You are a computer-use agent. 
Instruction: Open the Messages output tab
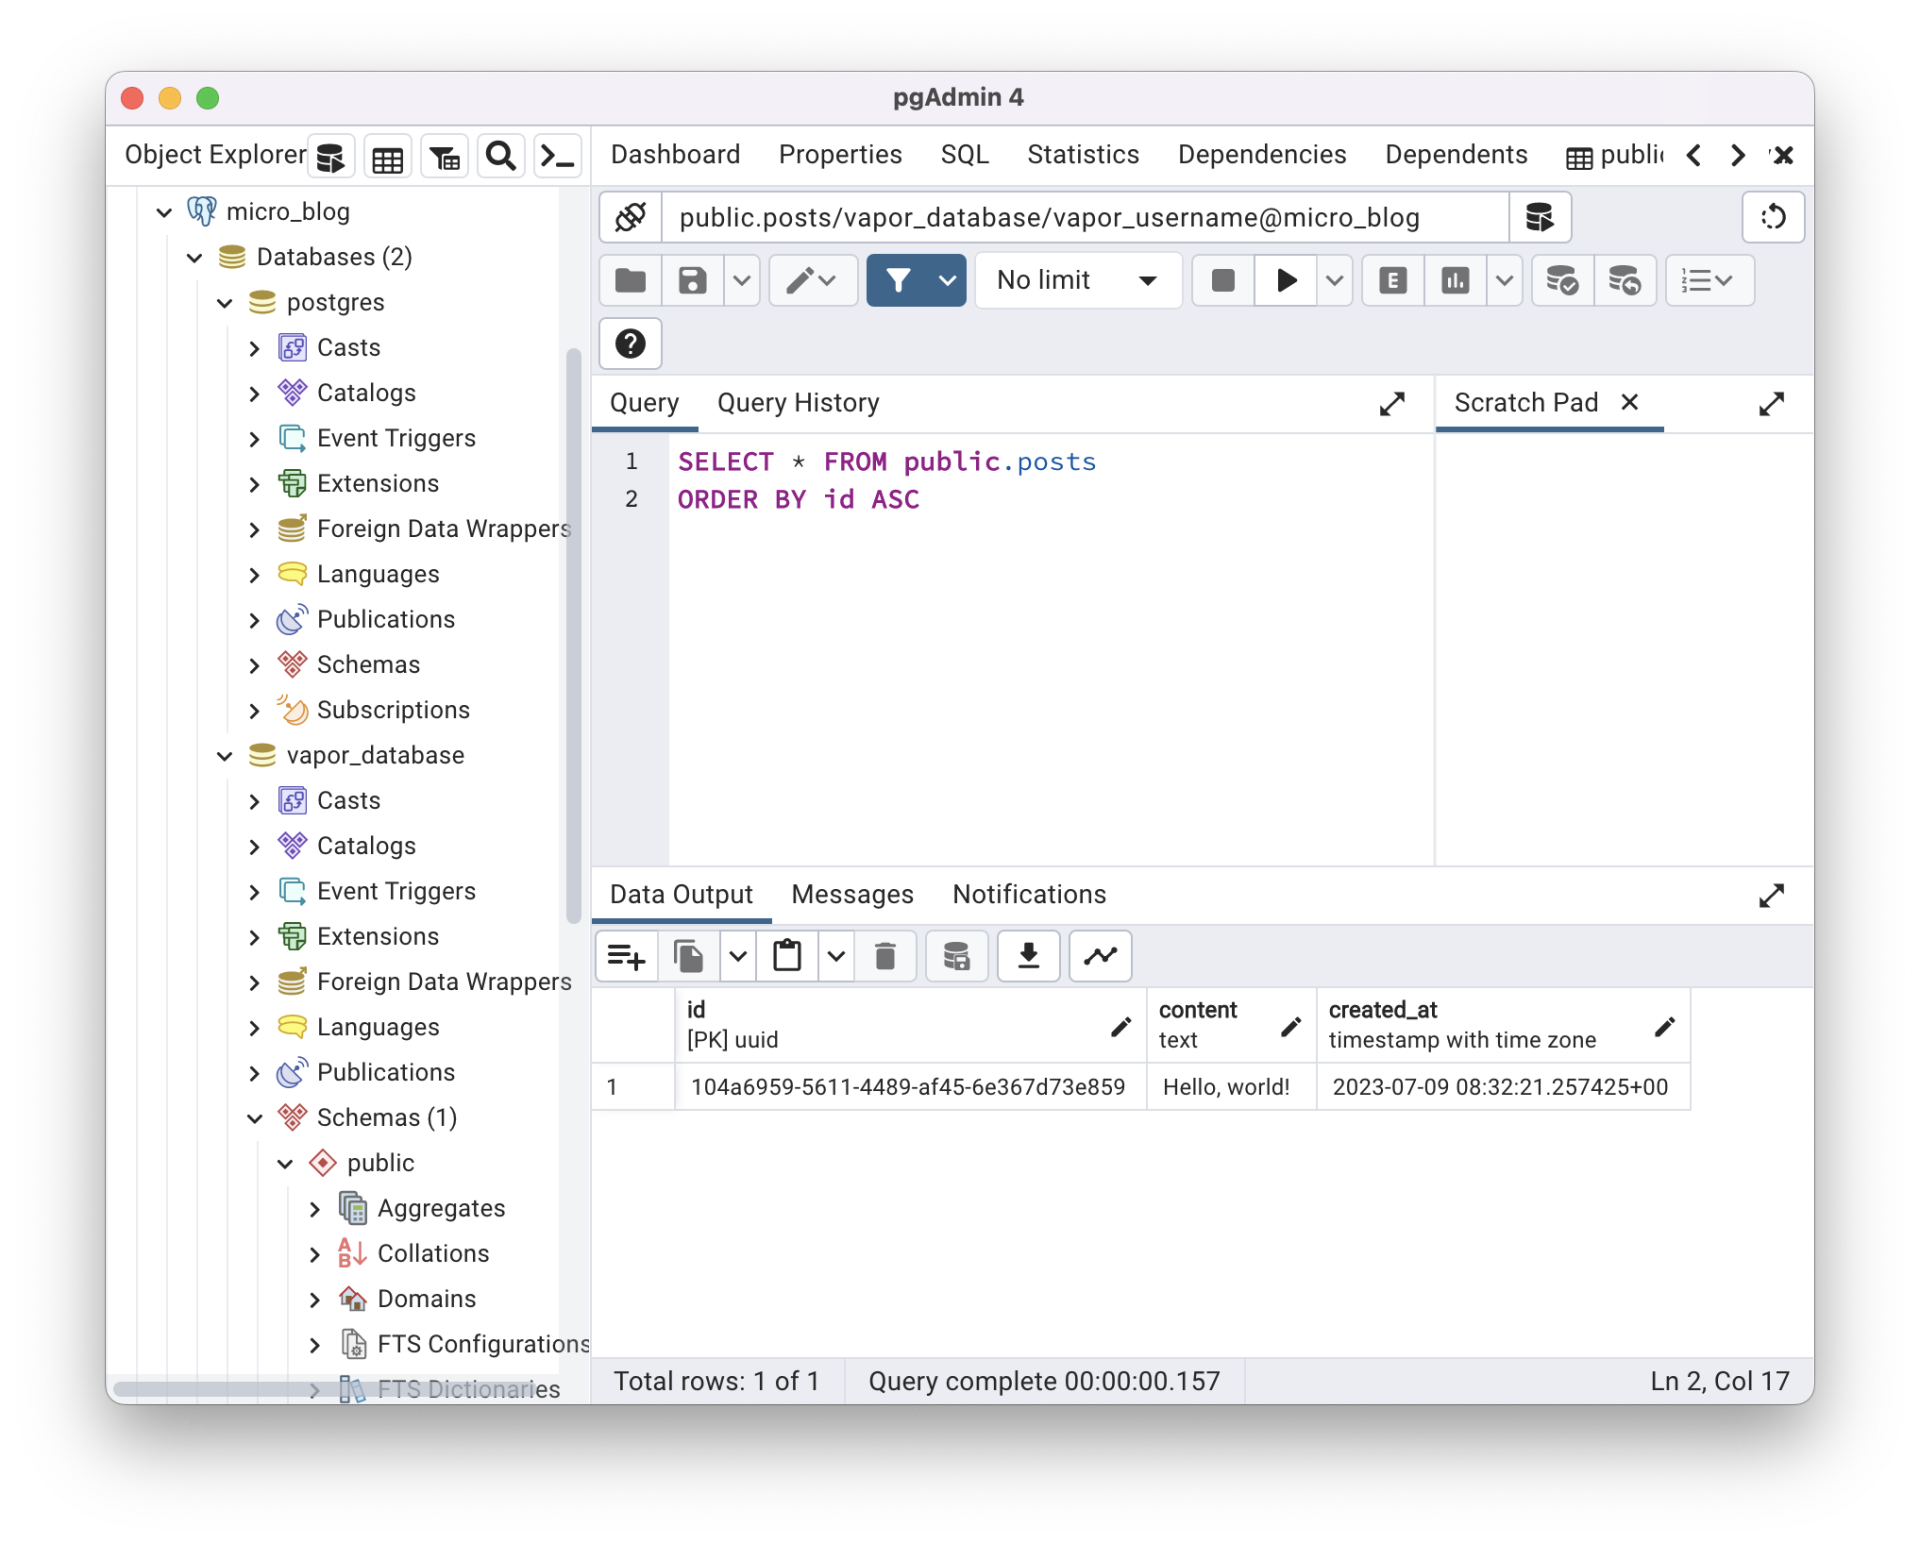pyautogui.click(x=852, y=894)
